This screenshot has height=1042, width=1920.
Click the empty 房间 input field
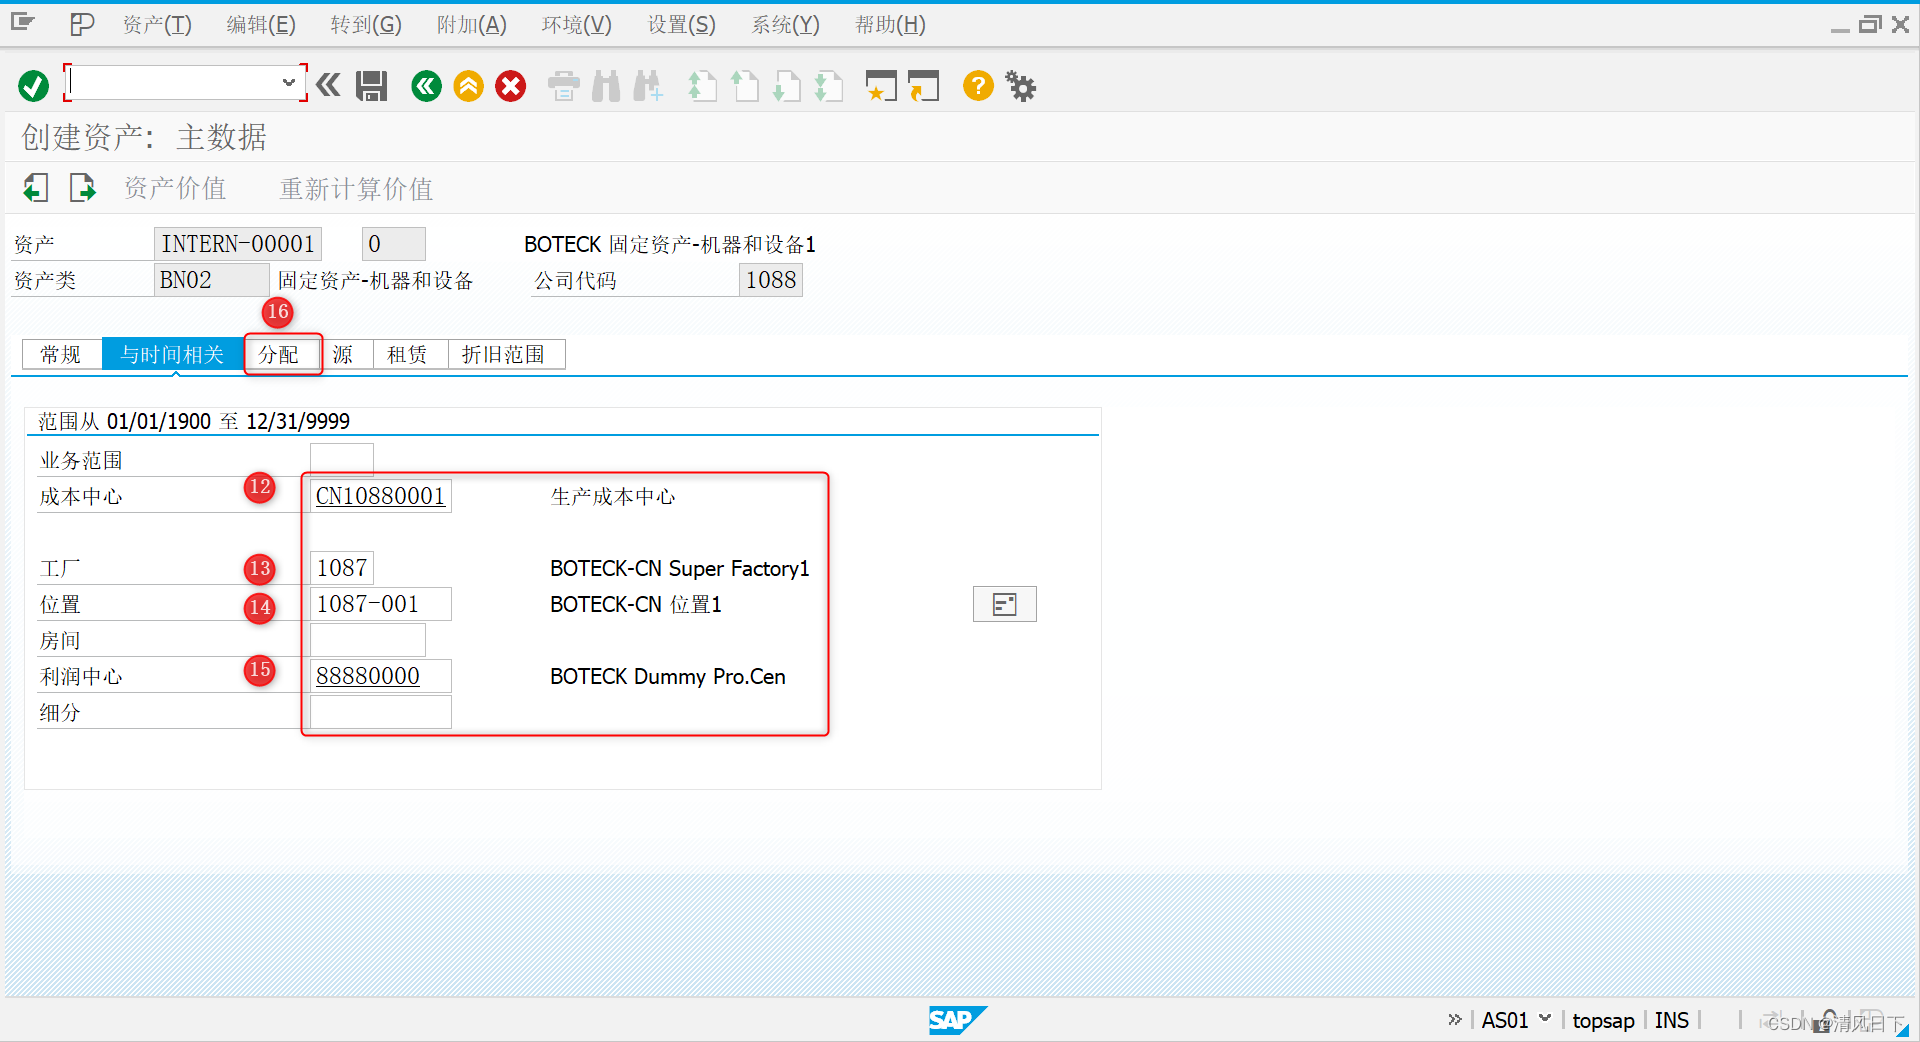pos(367,640)
